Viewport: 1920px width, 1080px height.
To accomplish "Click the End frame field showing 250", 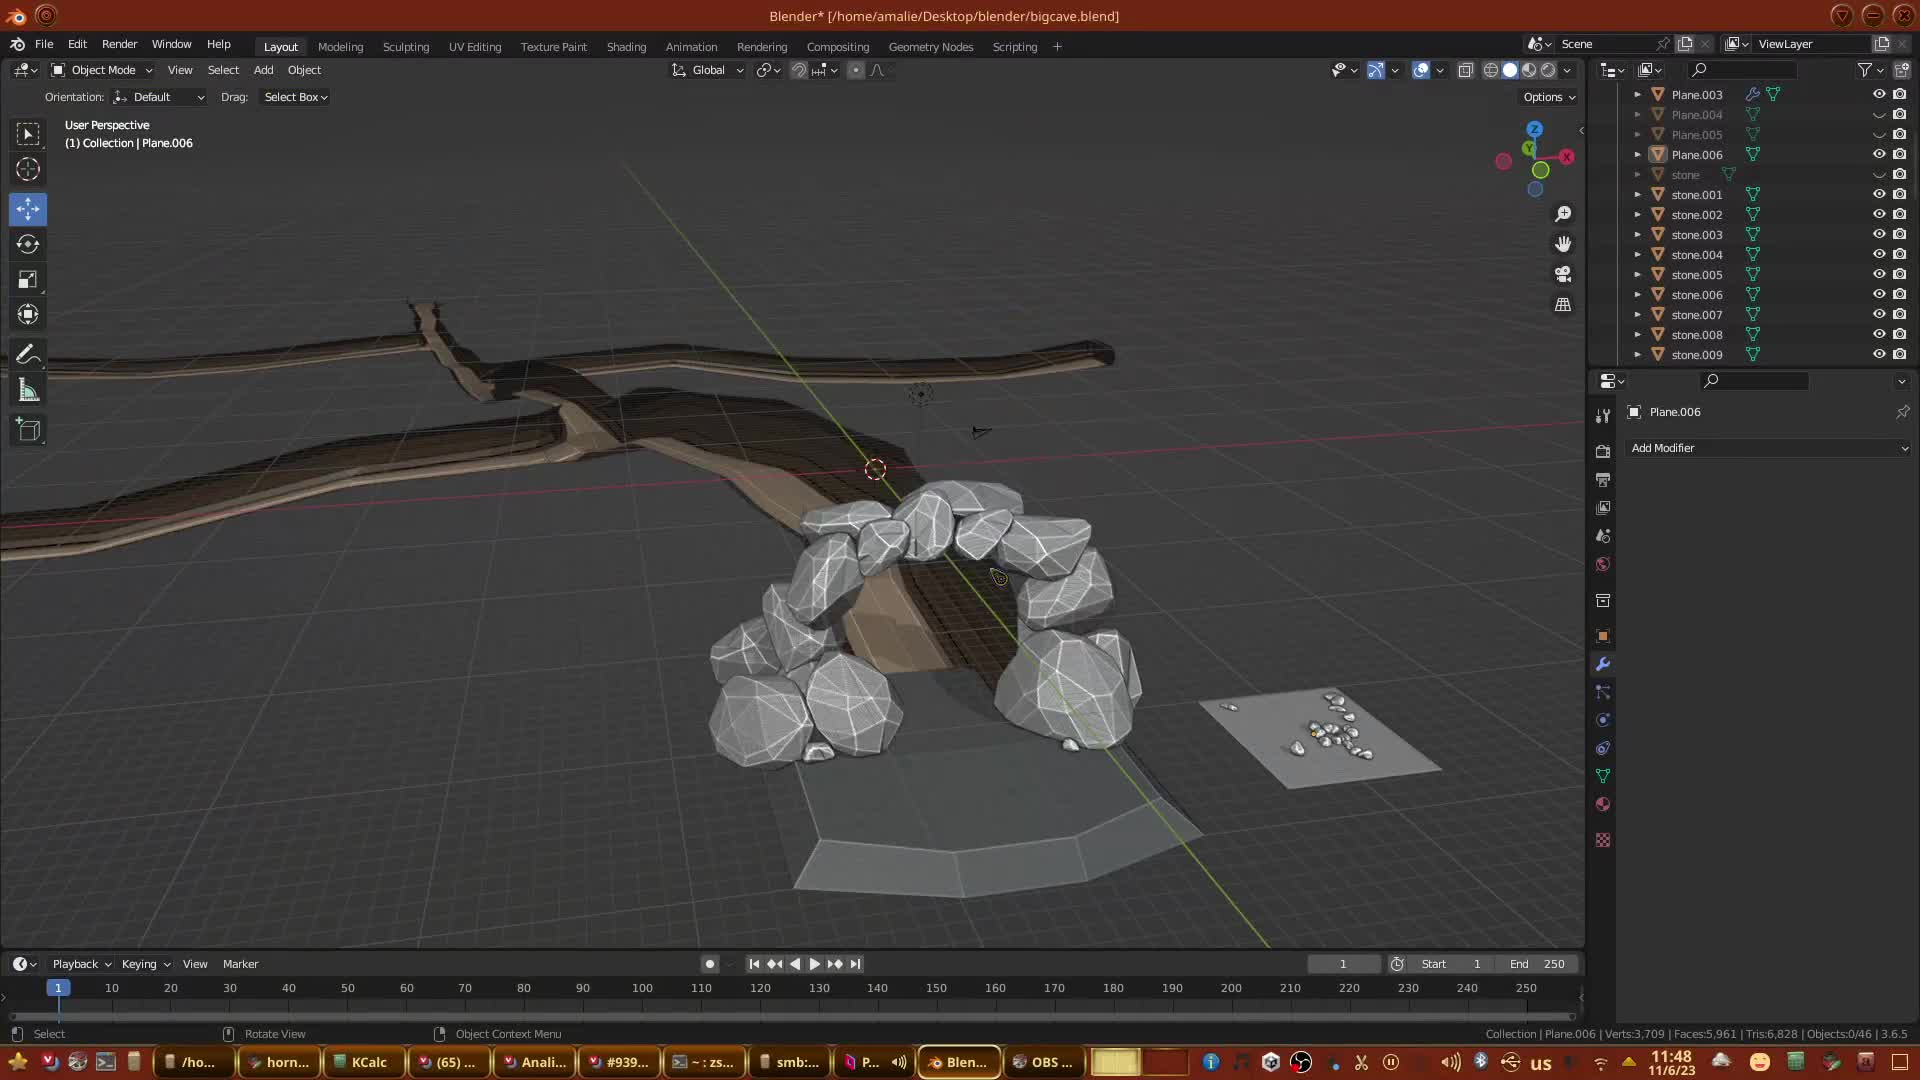I will click(1538, 964).
